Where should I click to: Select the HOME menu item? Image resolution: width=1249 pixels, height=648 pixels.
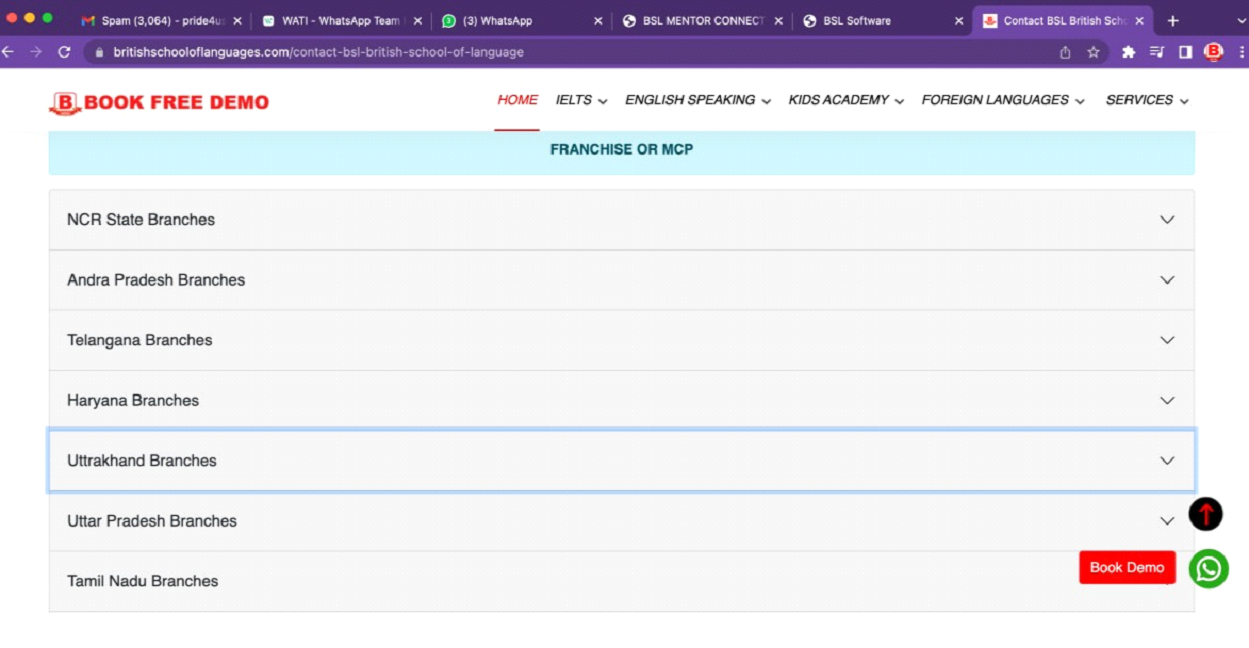pos(517,100)
